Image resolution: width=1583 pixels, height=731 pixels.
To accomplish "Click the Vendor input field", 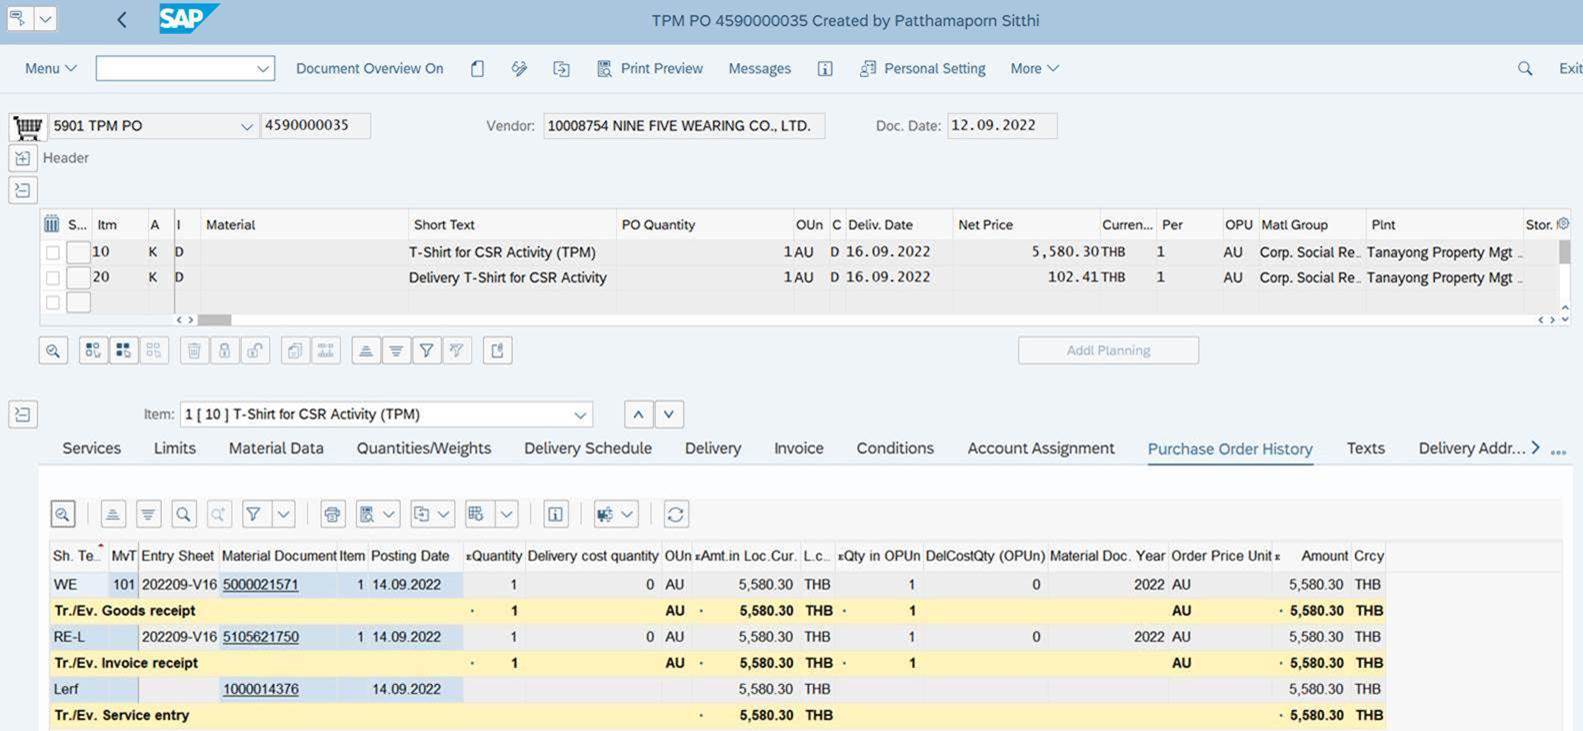I will (683, 126).
